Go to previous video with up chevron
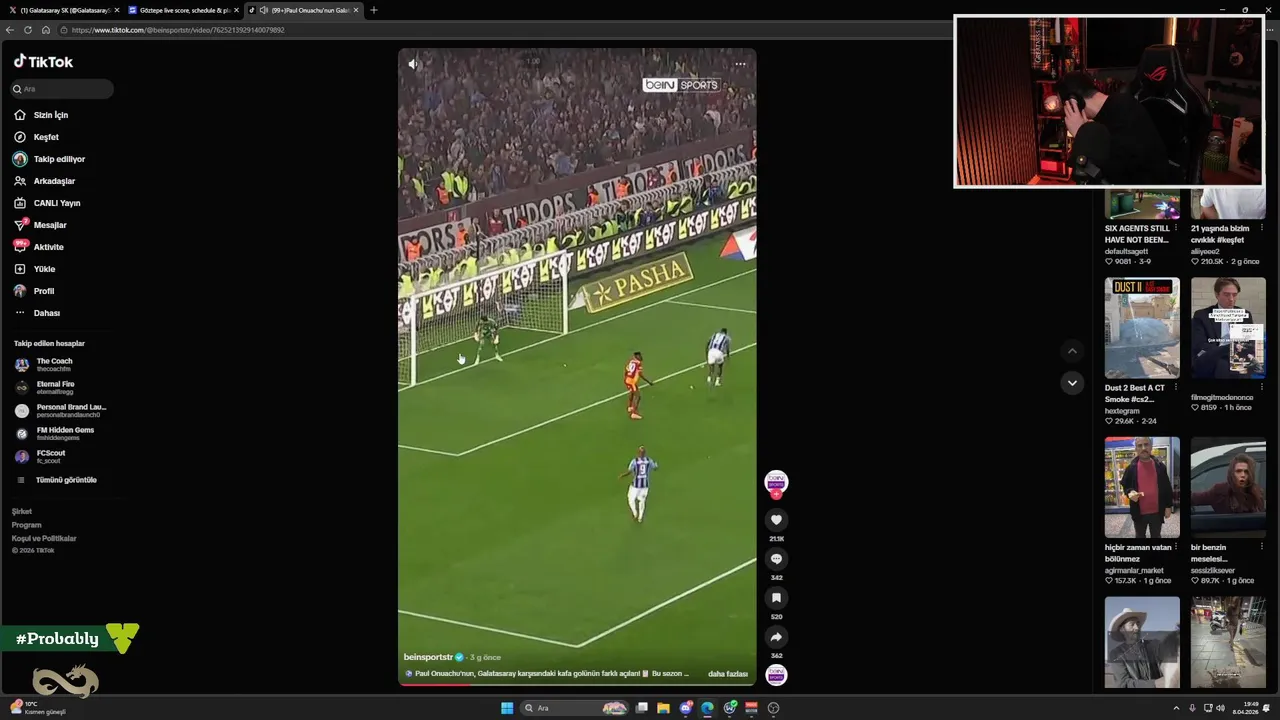This screenshot has height=720, width=1280. pyautogui.click(x=1072, y=351)
